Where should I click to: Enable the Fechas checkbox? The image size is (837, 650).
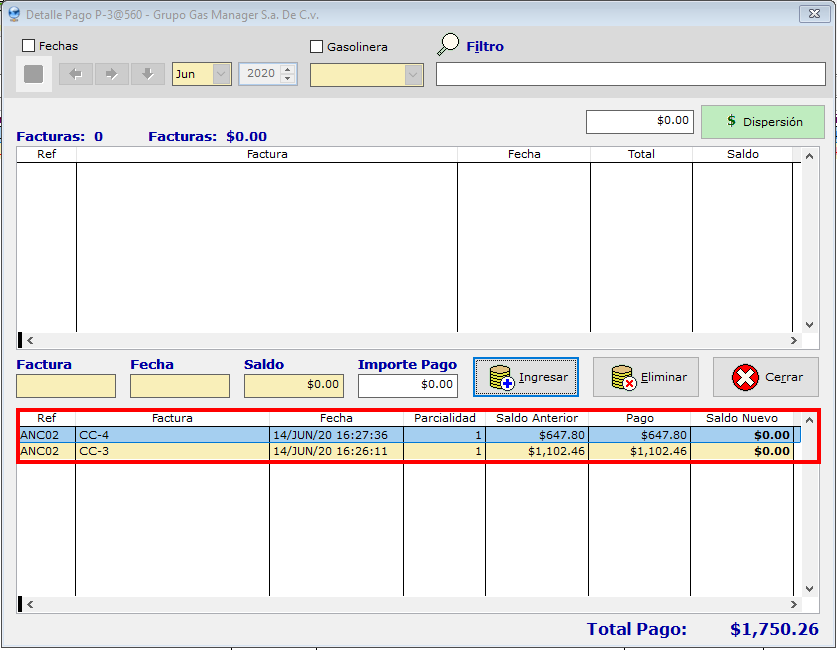(x=29, y=46)
